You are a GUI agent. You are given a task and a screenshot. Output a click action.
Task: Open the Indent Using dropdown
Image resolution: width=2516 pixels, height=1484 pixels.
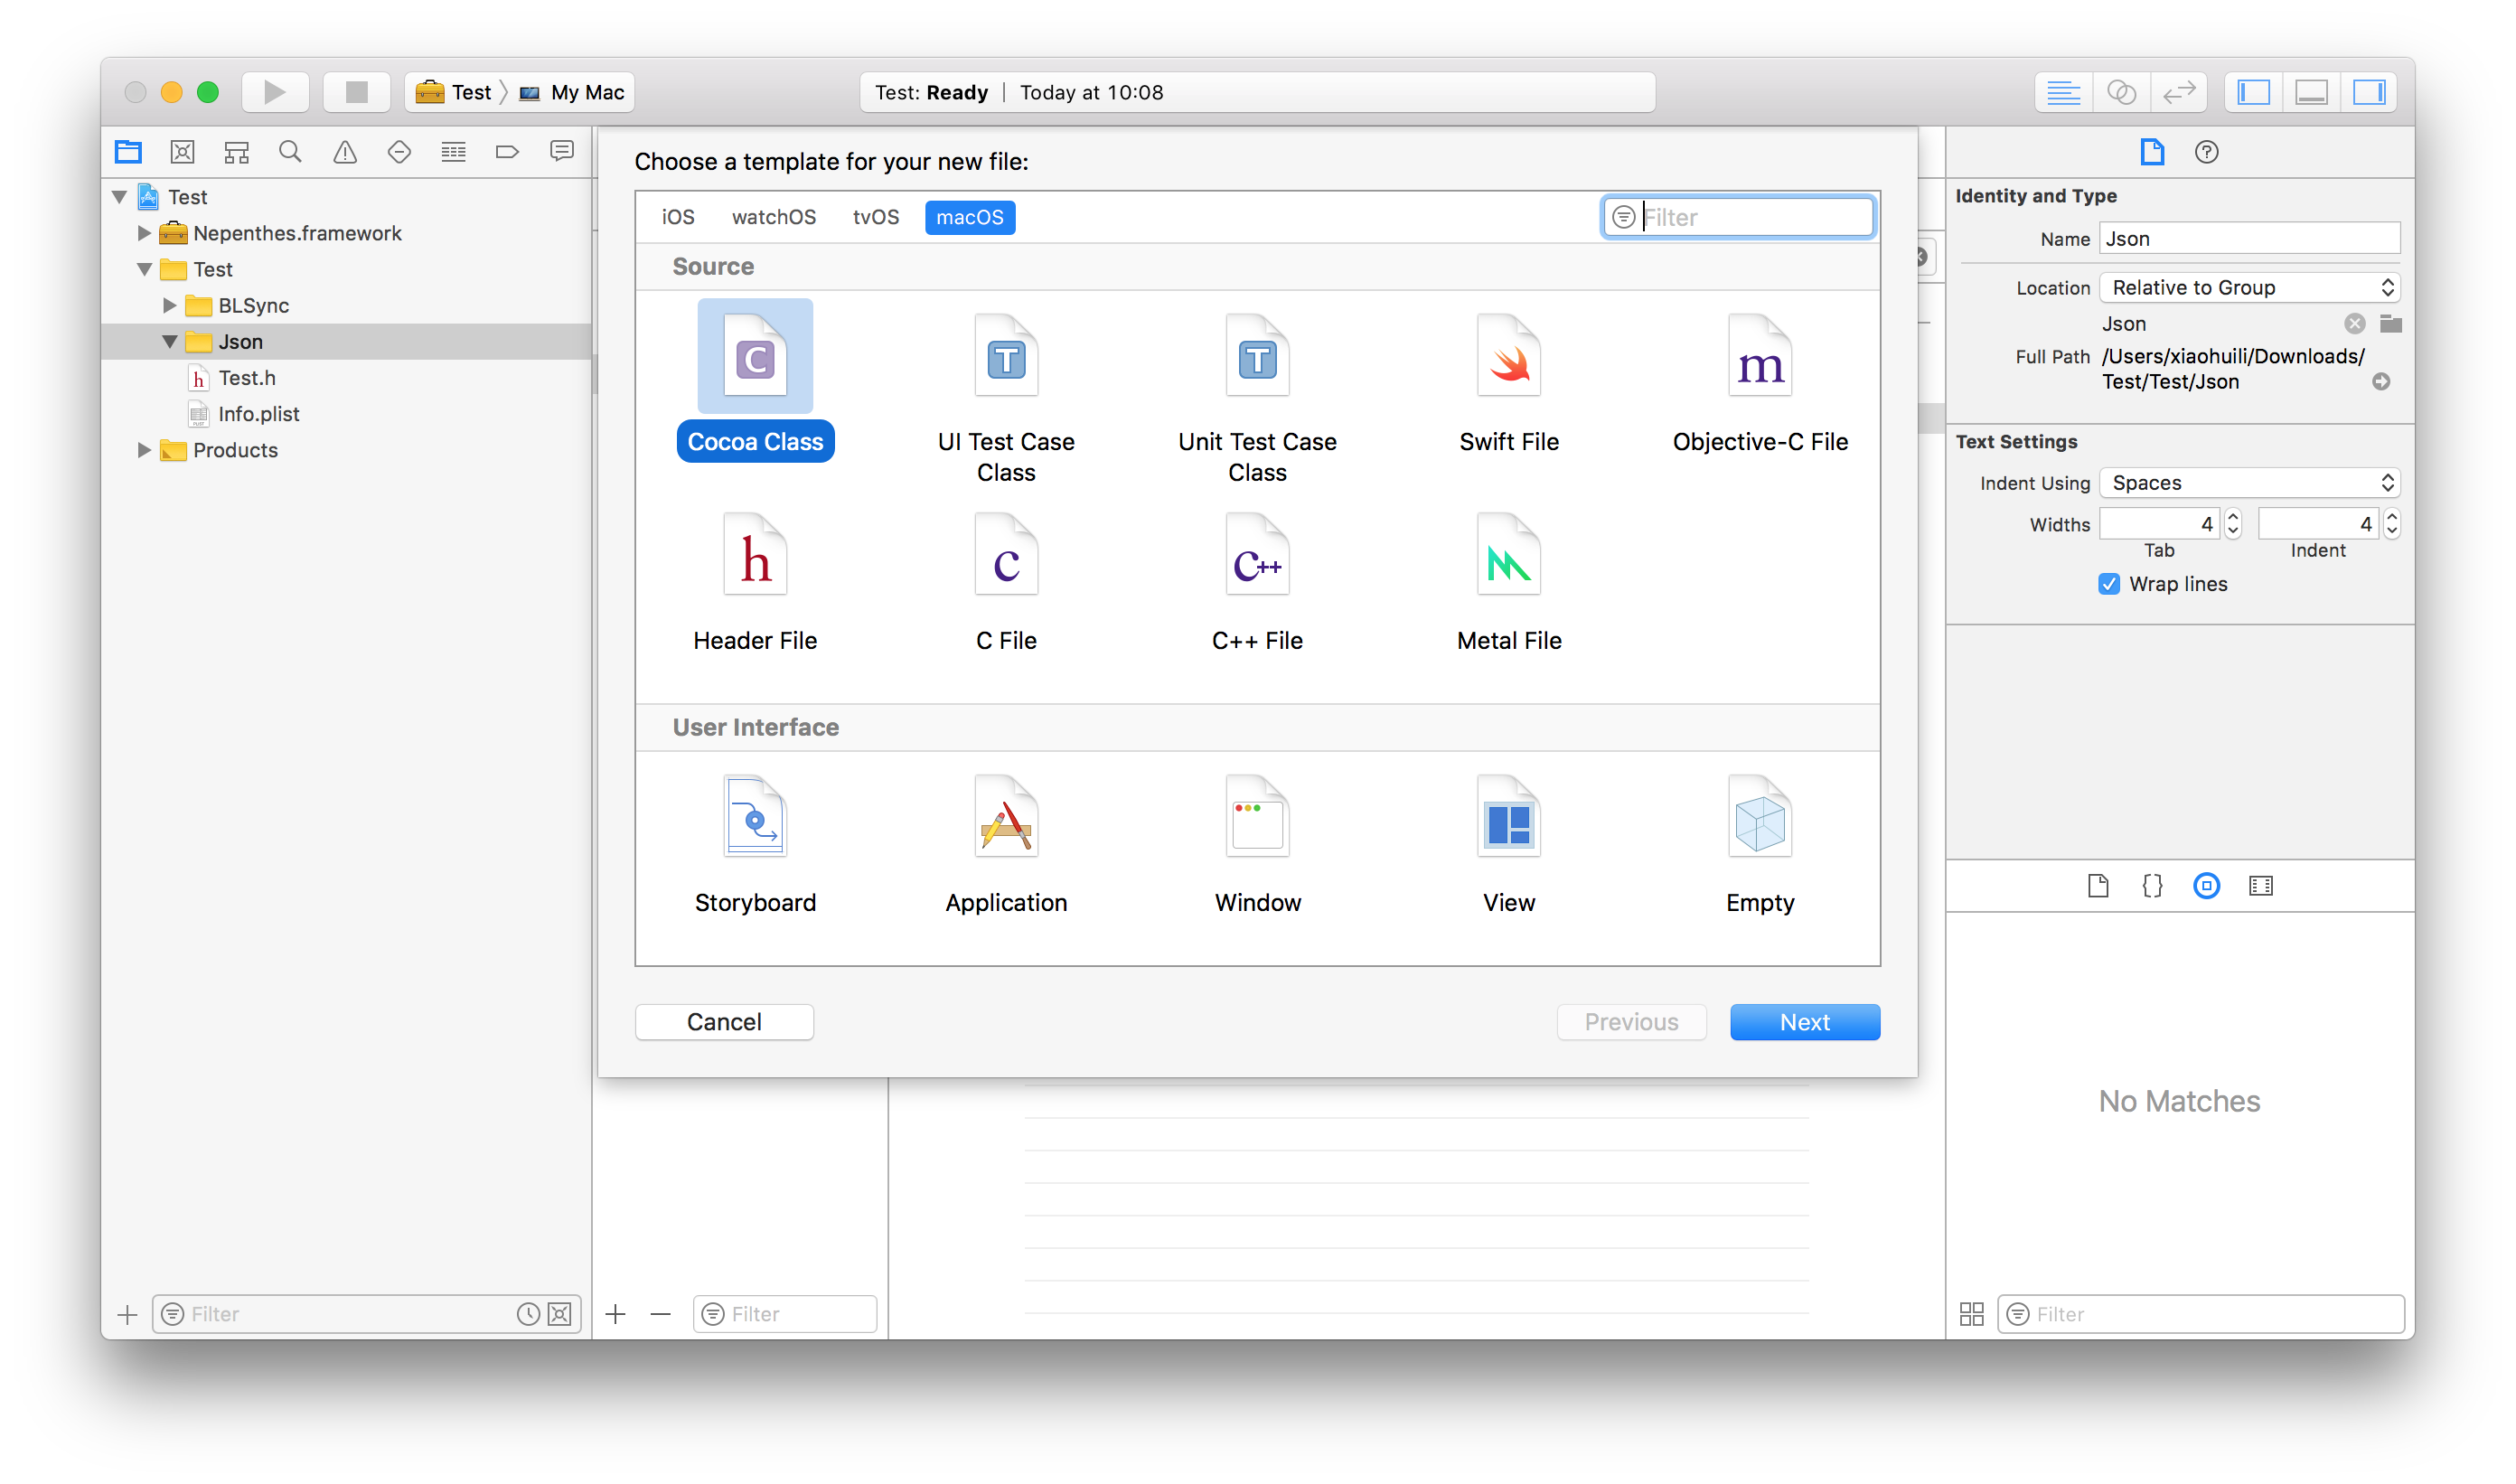[x=2249, y=483]
